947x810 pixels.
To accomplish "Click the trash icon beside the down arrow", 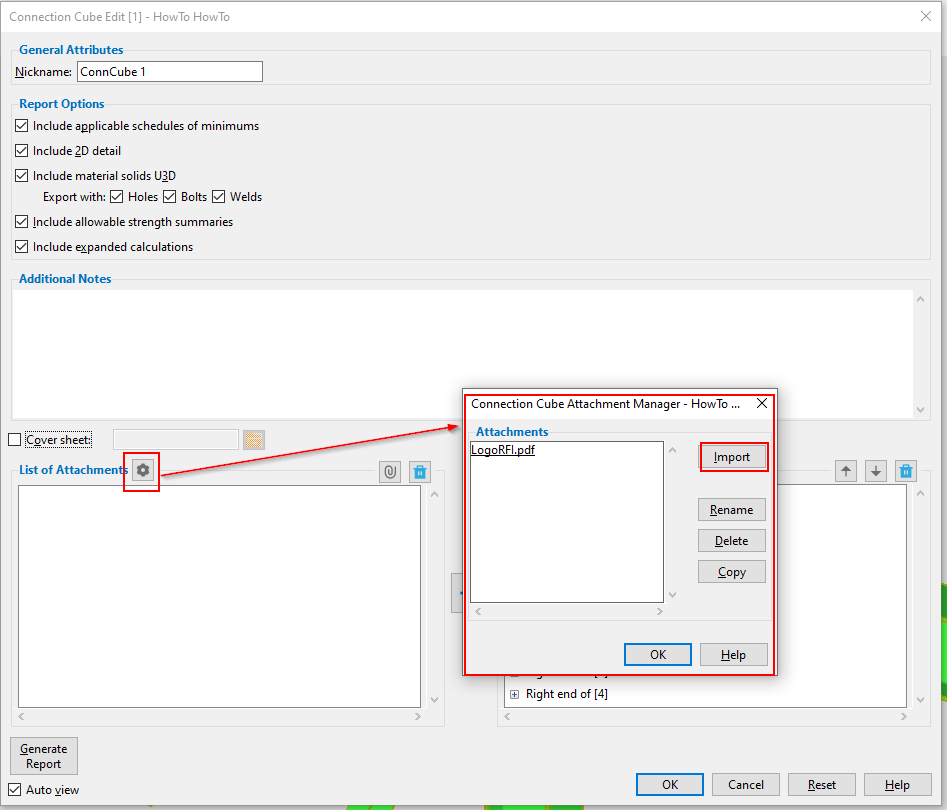I will click(906, 471).
